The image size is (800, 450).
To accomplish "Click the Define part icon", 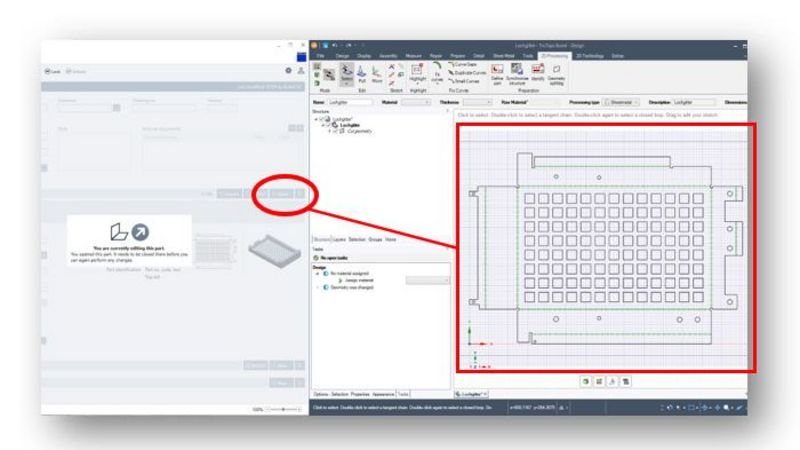I will [x=497, y=72].
